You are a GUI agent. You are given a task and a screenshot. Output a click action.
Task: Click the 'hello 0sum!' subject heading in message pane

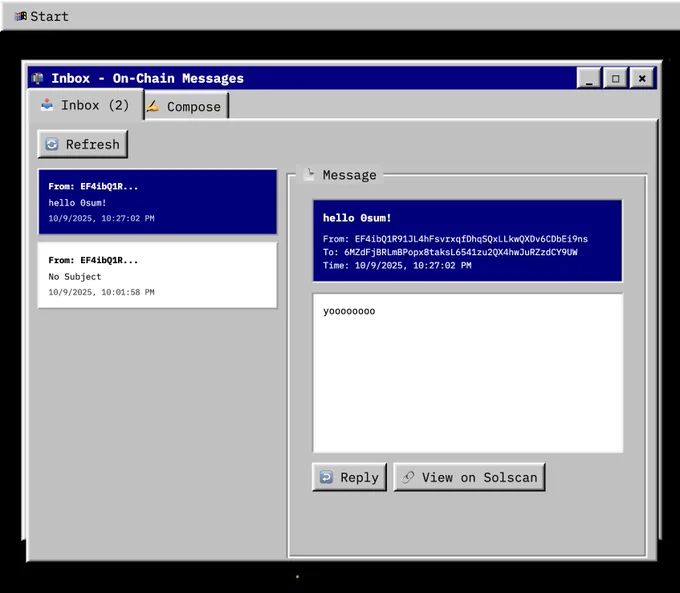[357, 218]
